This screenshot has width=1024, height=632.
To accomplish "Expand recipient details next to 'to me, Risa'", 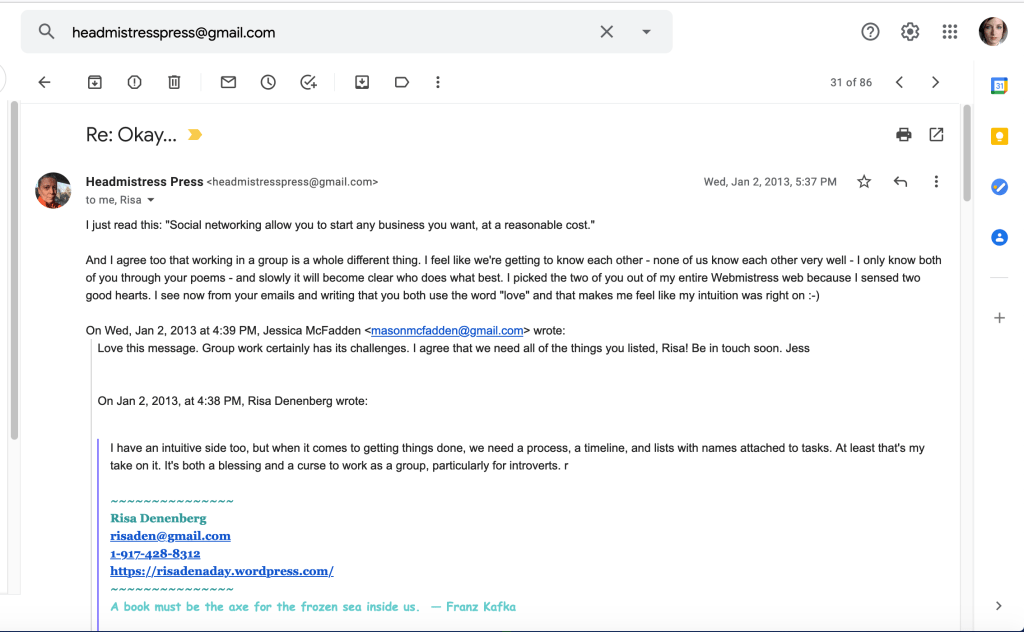I will pyautogui.click(x=151, y=200).
